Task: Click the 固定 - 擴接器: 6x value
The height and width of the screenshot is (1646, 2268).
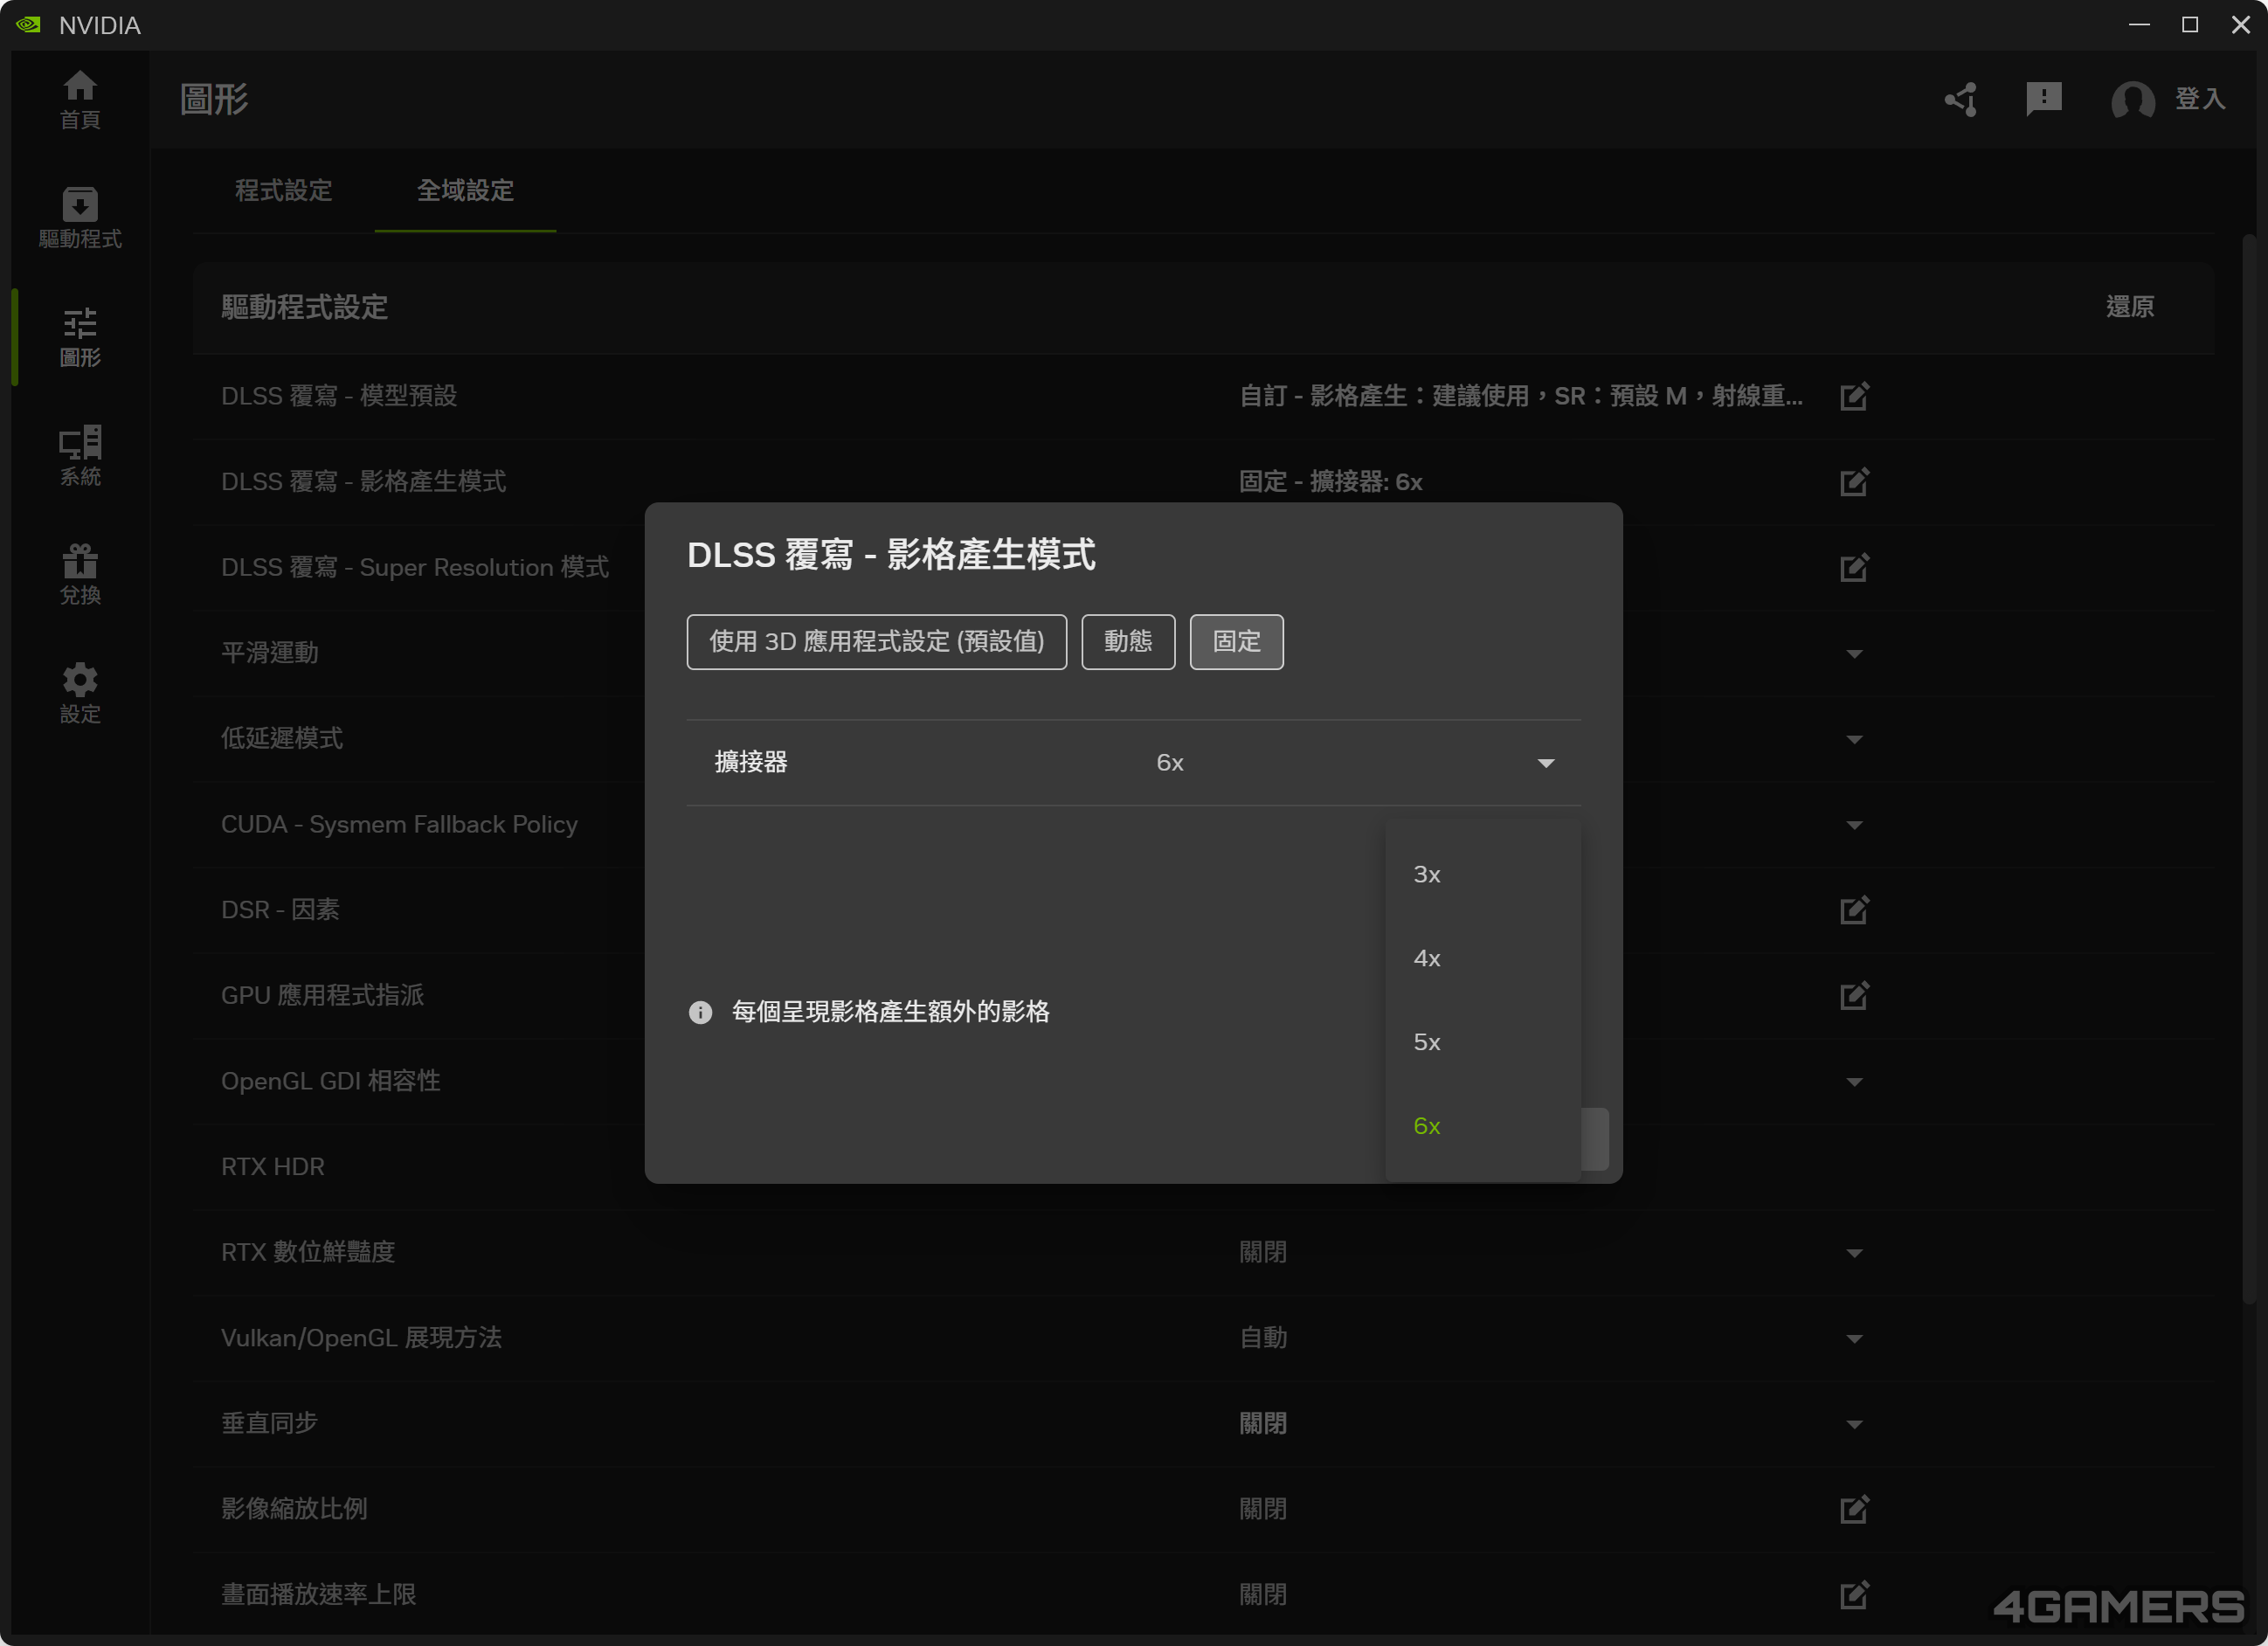Action: pos(1330,482)
